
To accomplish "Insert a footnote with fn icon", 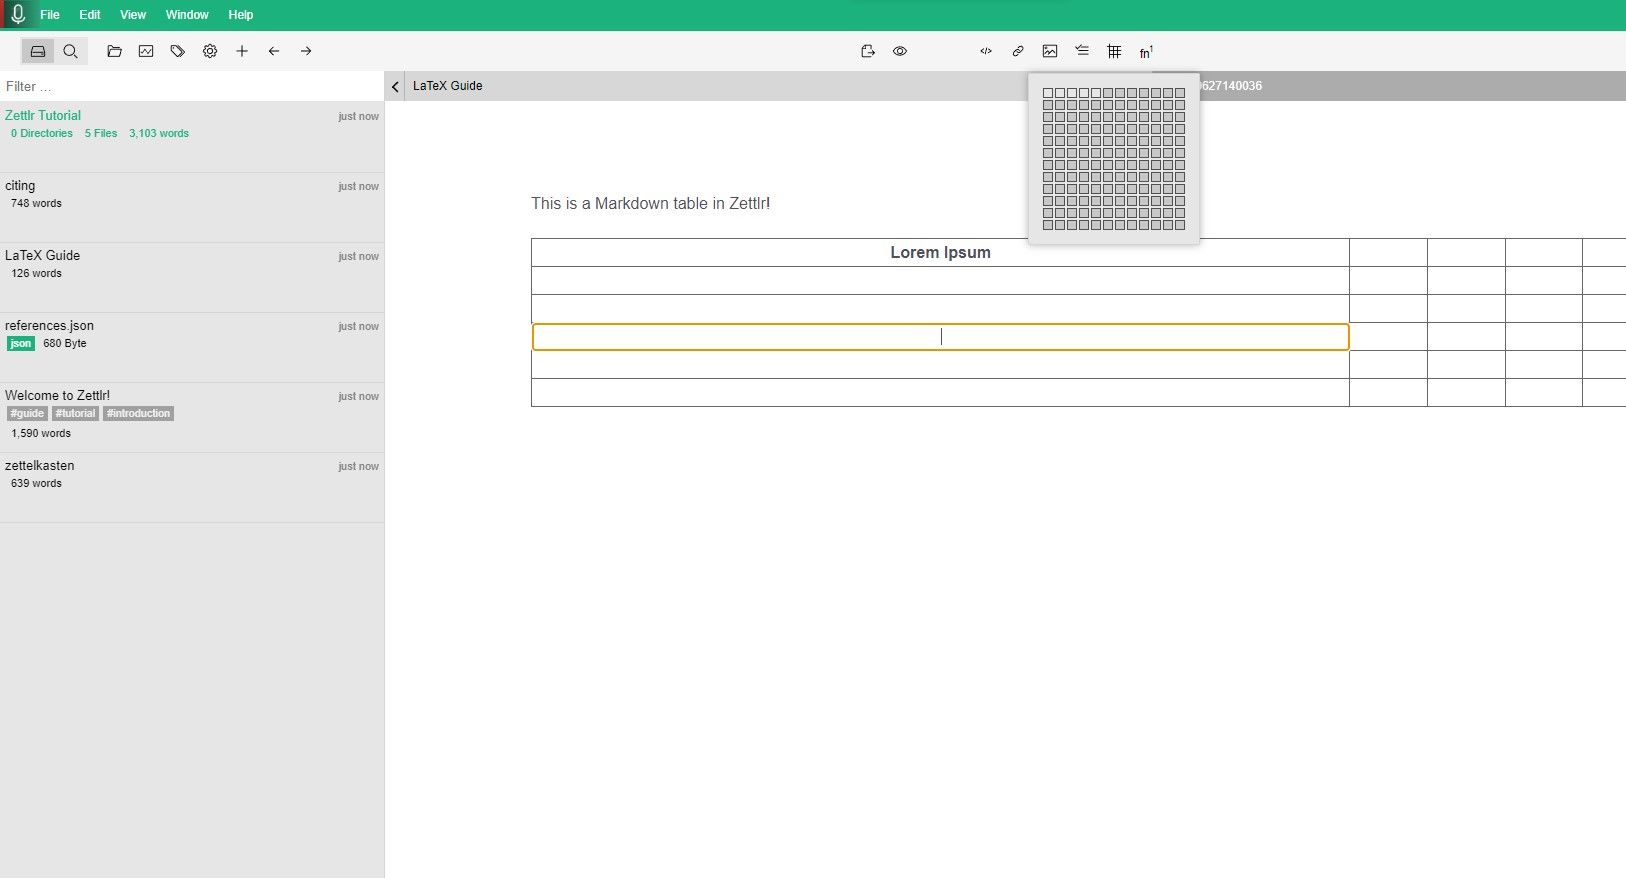I will point(1146,52).
